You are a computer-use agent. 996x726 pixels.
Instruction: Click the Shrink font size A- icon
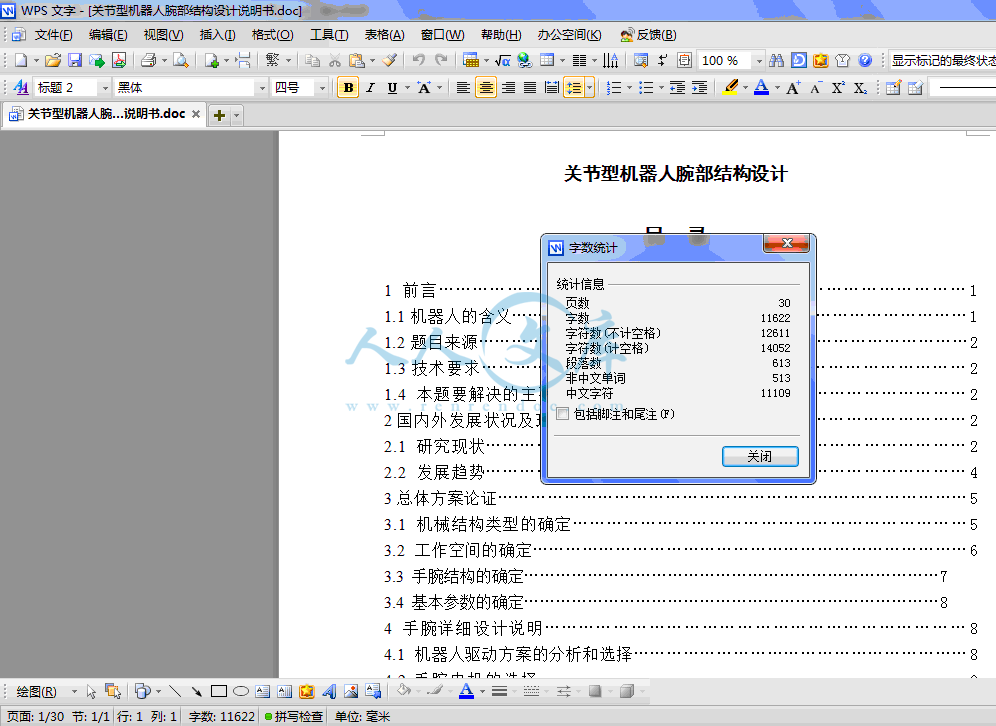pyautogui.click(x=816, y=88)
